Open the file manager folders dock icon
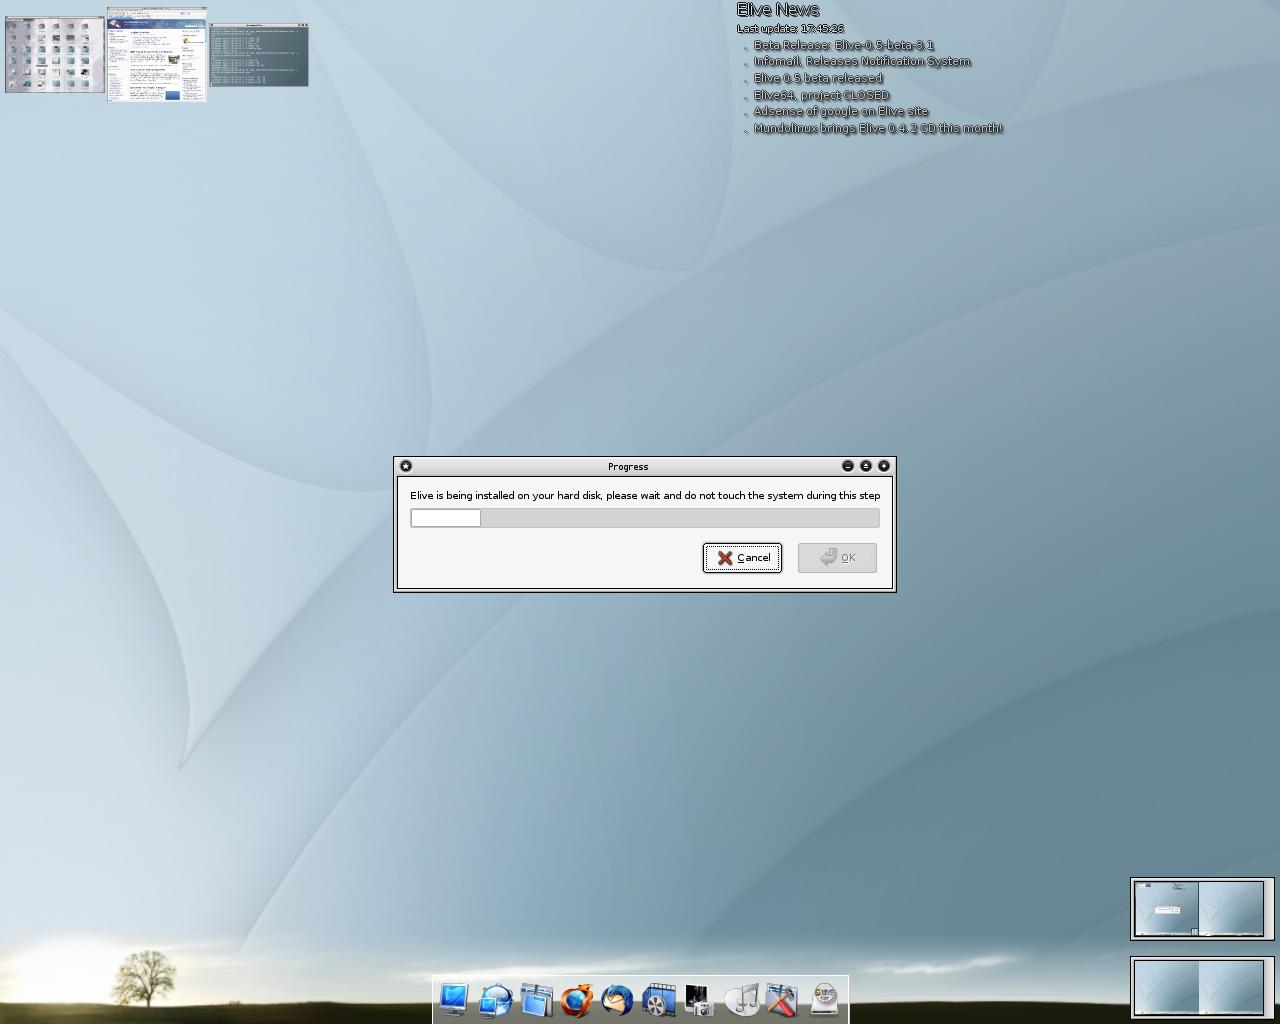 pyautogui.click(x=536, y=1000)
